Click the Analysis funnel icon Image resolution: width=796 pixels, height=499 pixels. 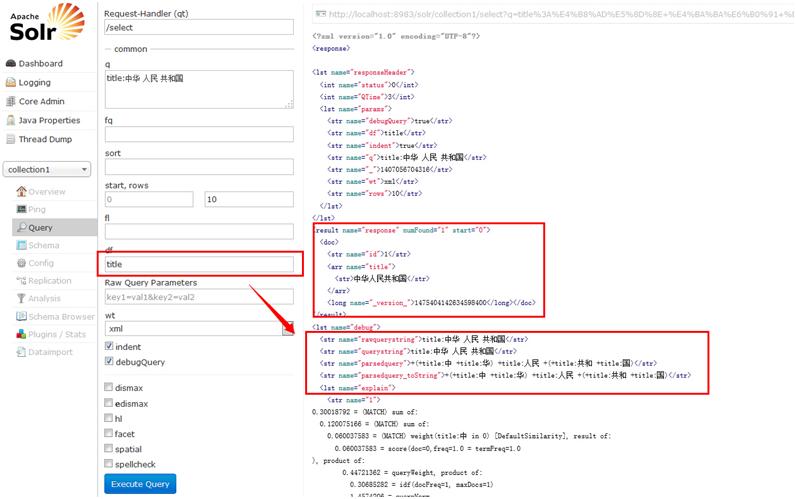coord(21,298)
